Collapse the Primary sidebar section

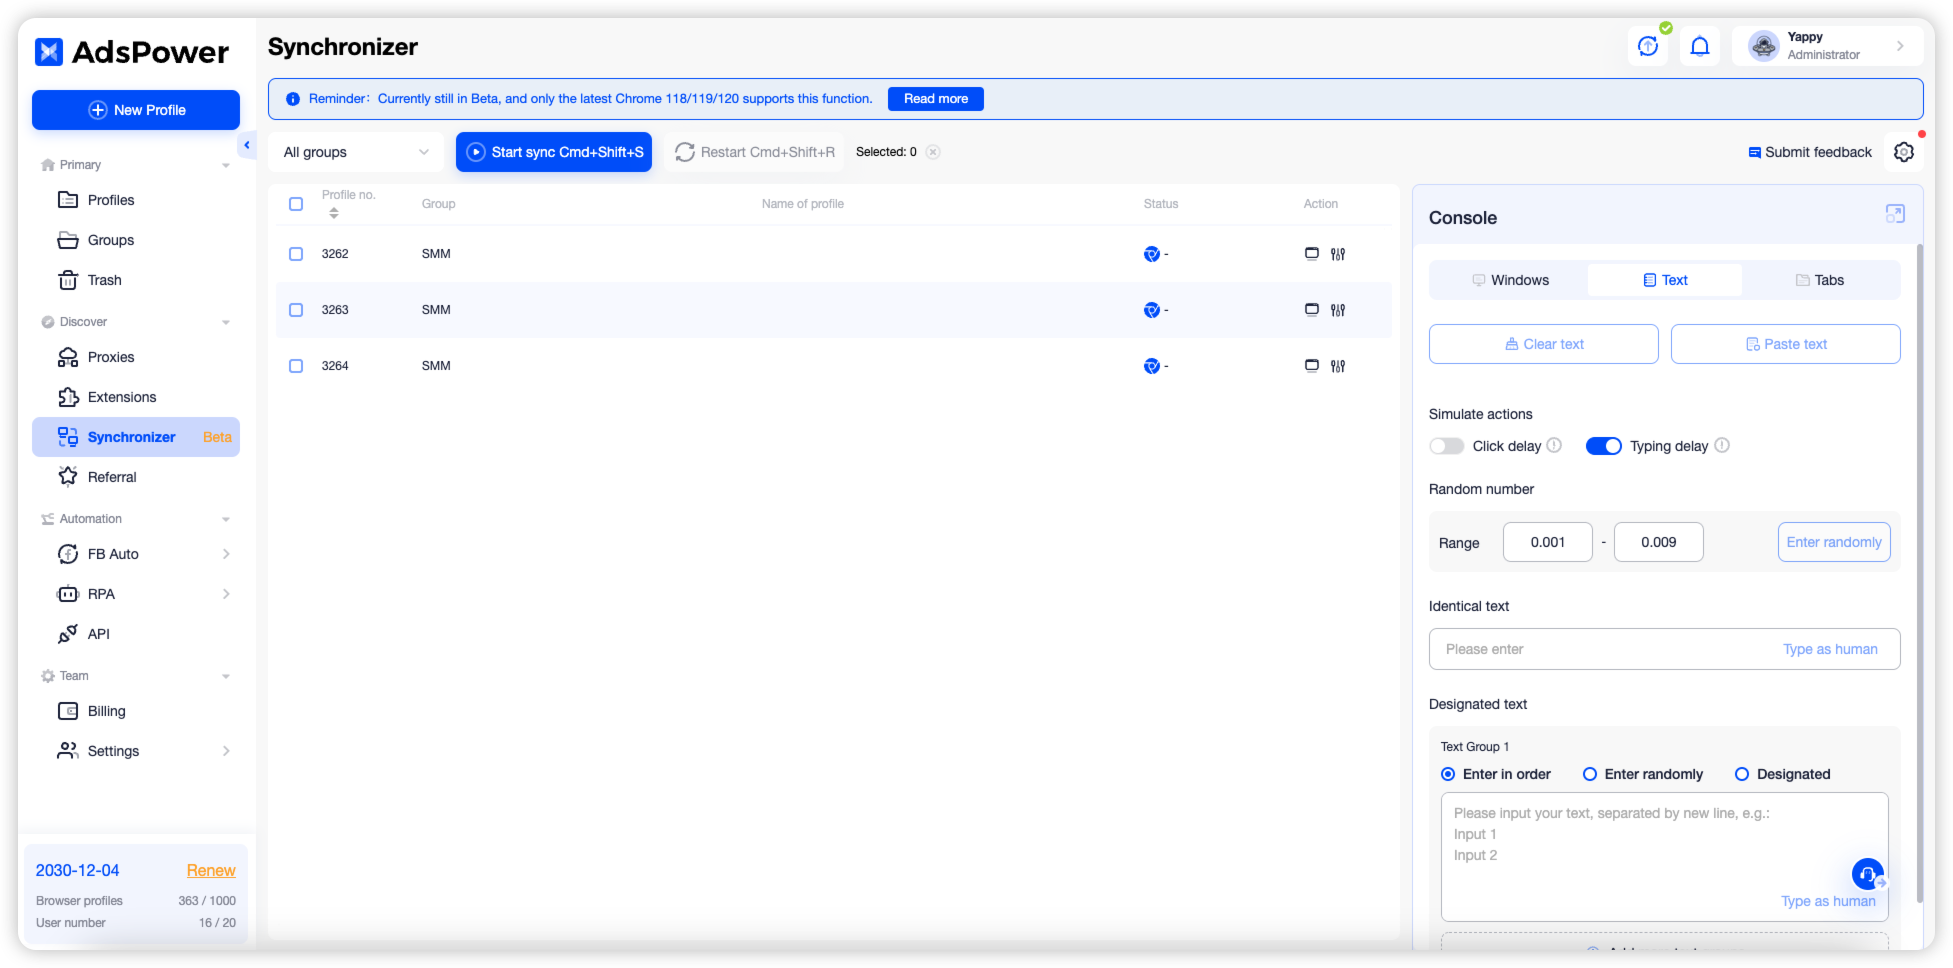226,165
